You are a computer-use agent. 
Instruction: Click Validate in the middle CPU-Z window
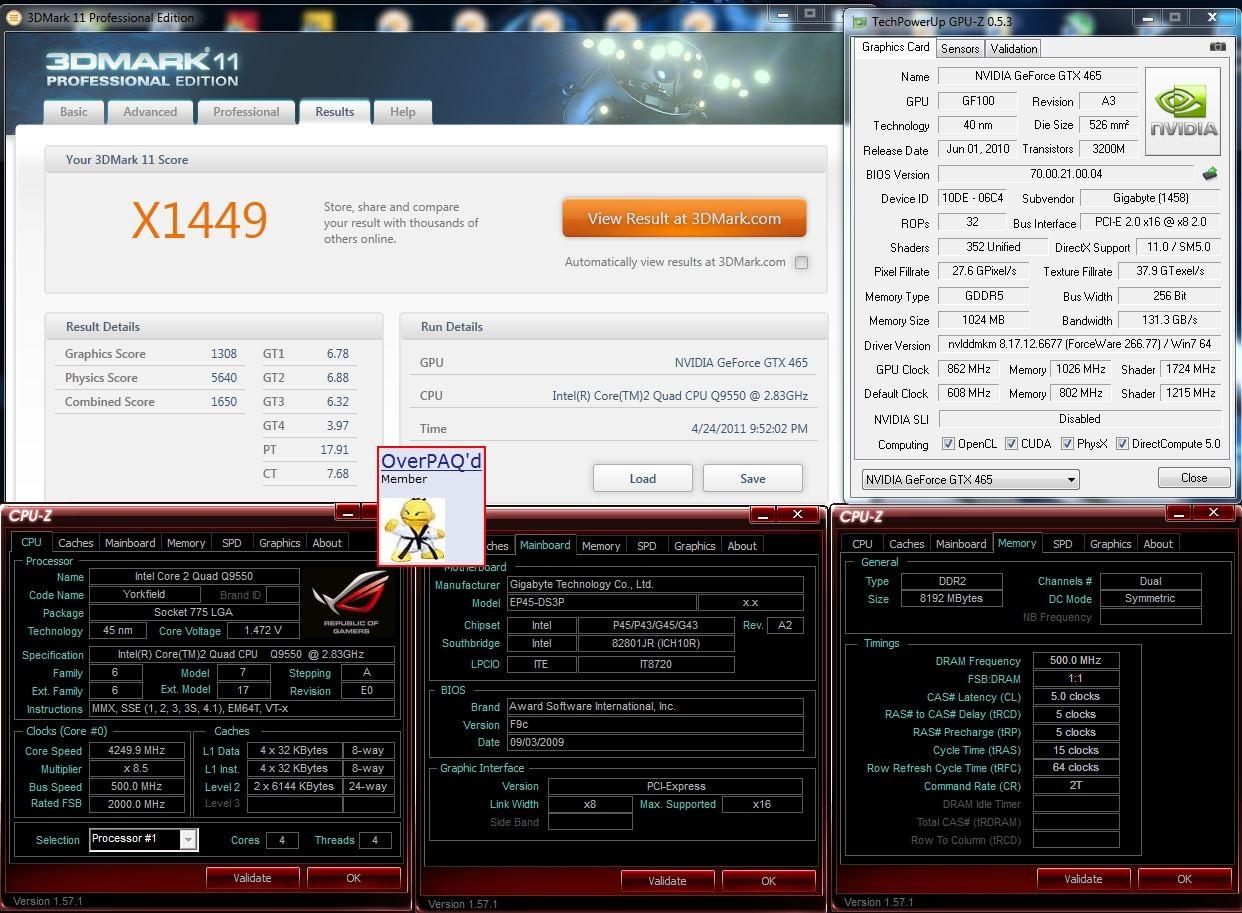point(667,881)
